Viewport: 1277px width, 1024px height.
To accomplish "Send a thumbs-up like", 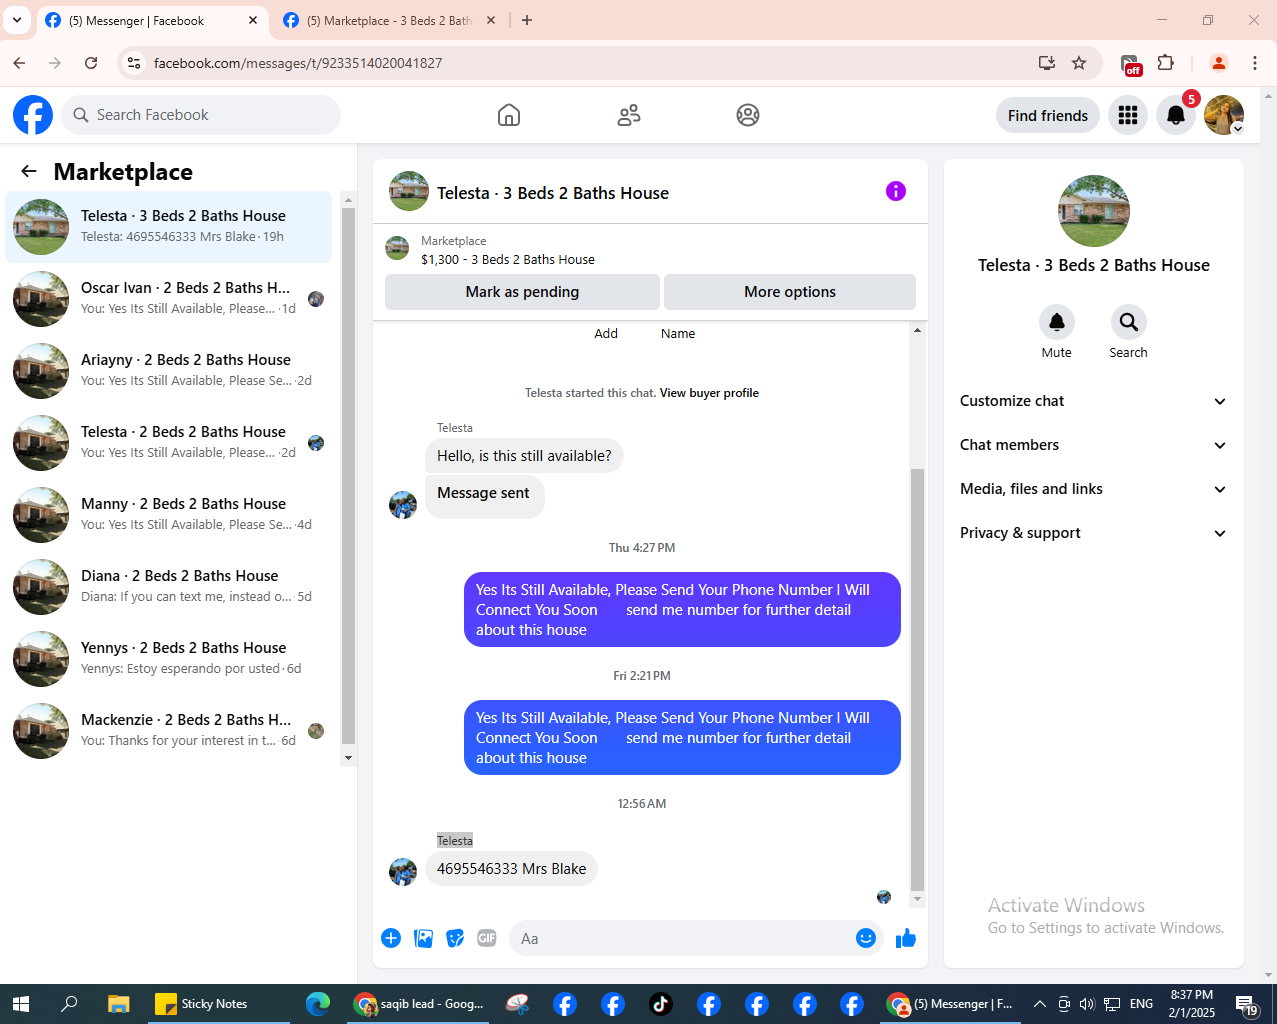I will [906, 938].
